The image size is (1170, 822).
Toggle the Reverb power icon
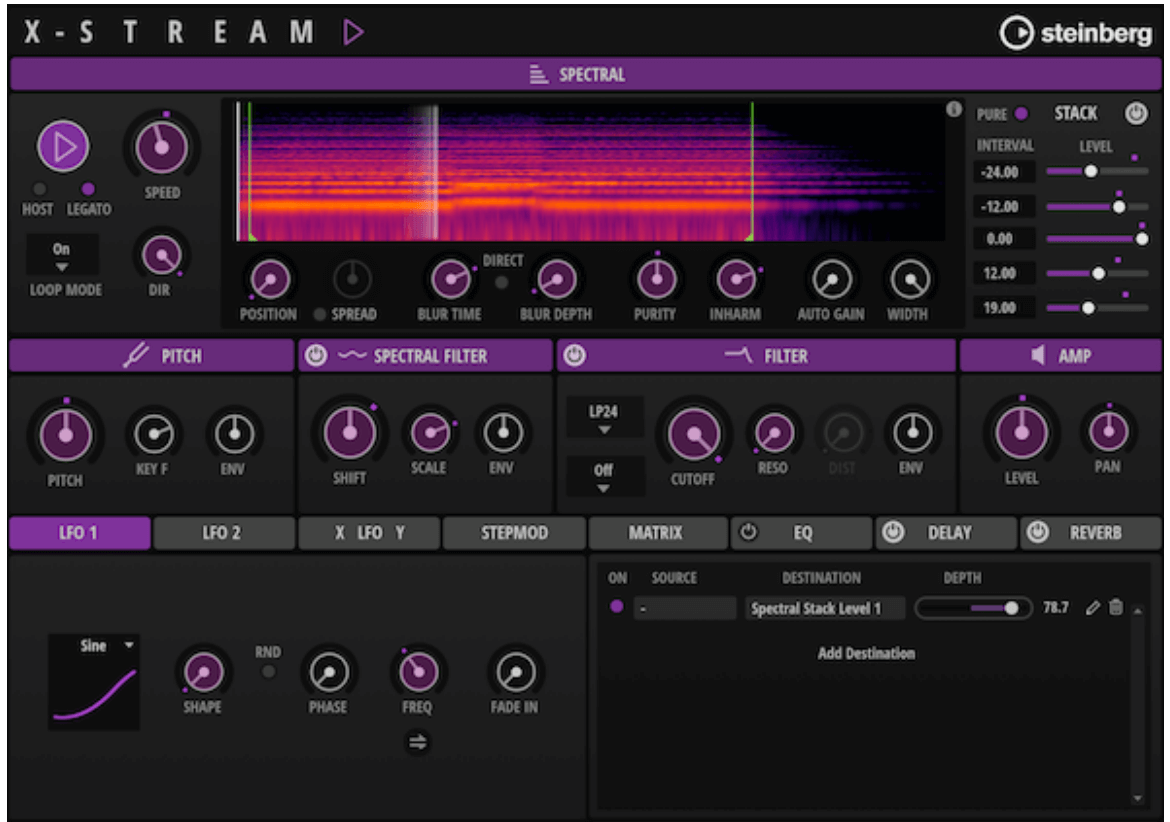[1037, 532]
